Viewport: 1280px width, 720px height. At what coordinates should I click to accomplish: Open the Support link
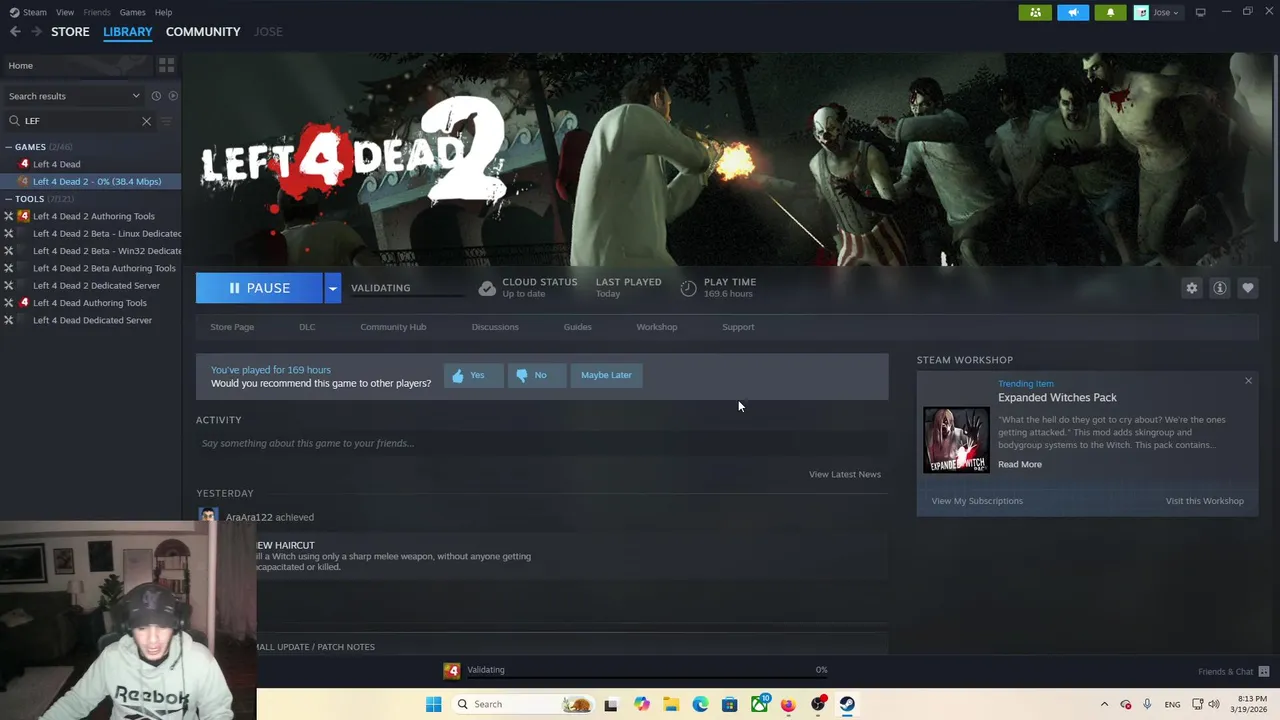(738, 327)
